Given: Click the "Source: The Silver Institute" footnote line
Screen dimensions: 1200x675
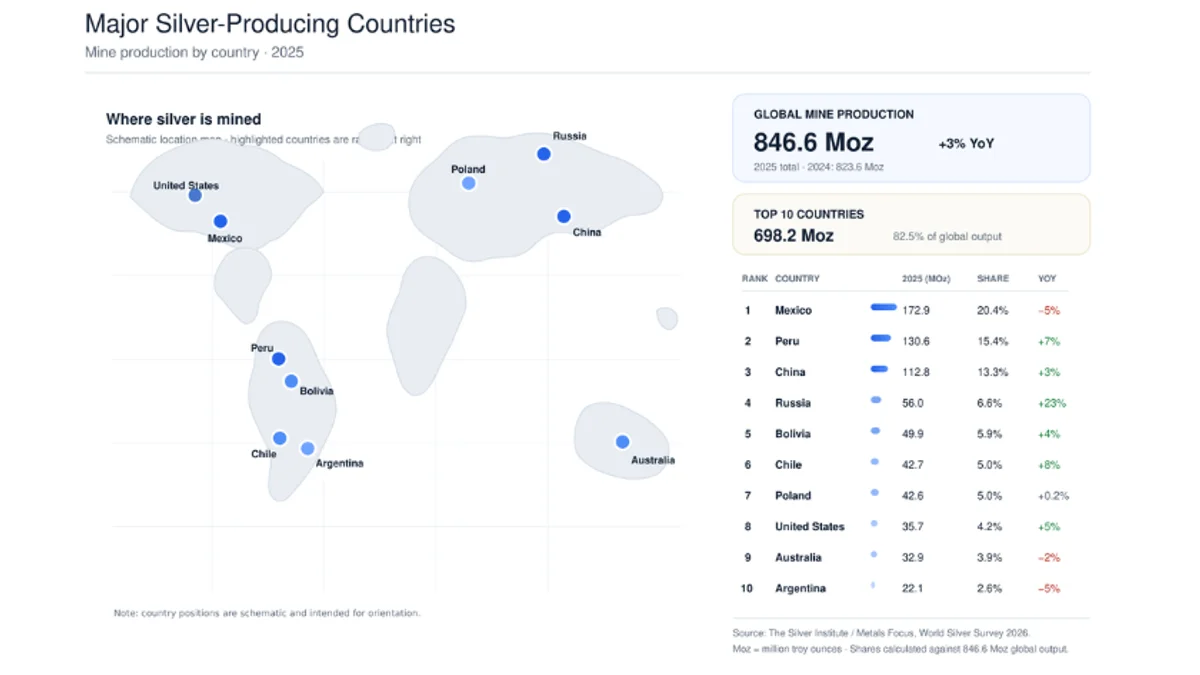Looking at the screenshot, I should tap(881, 632).
